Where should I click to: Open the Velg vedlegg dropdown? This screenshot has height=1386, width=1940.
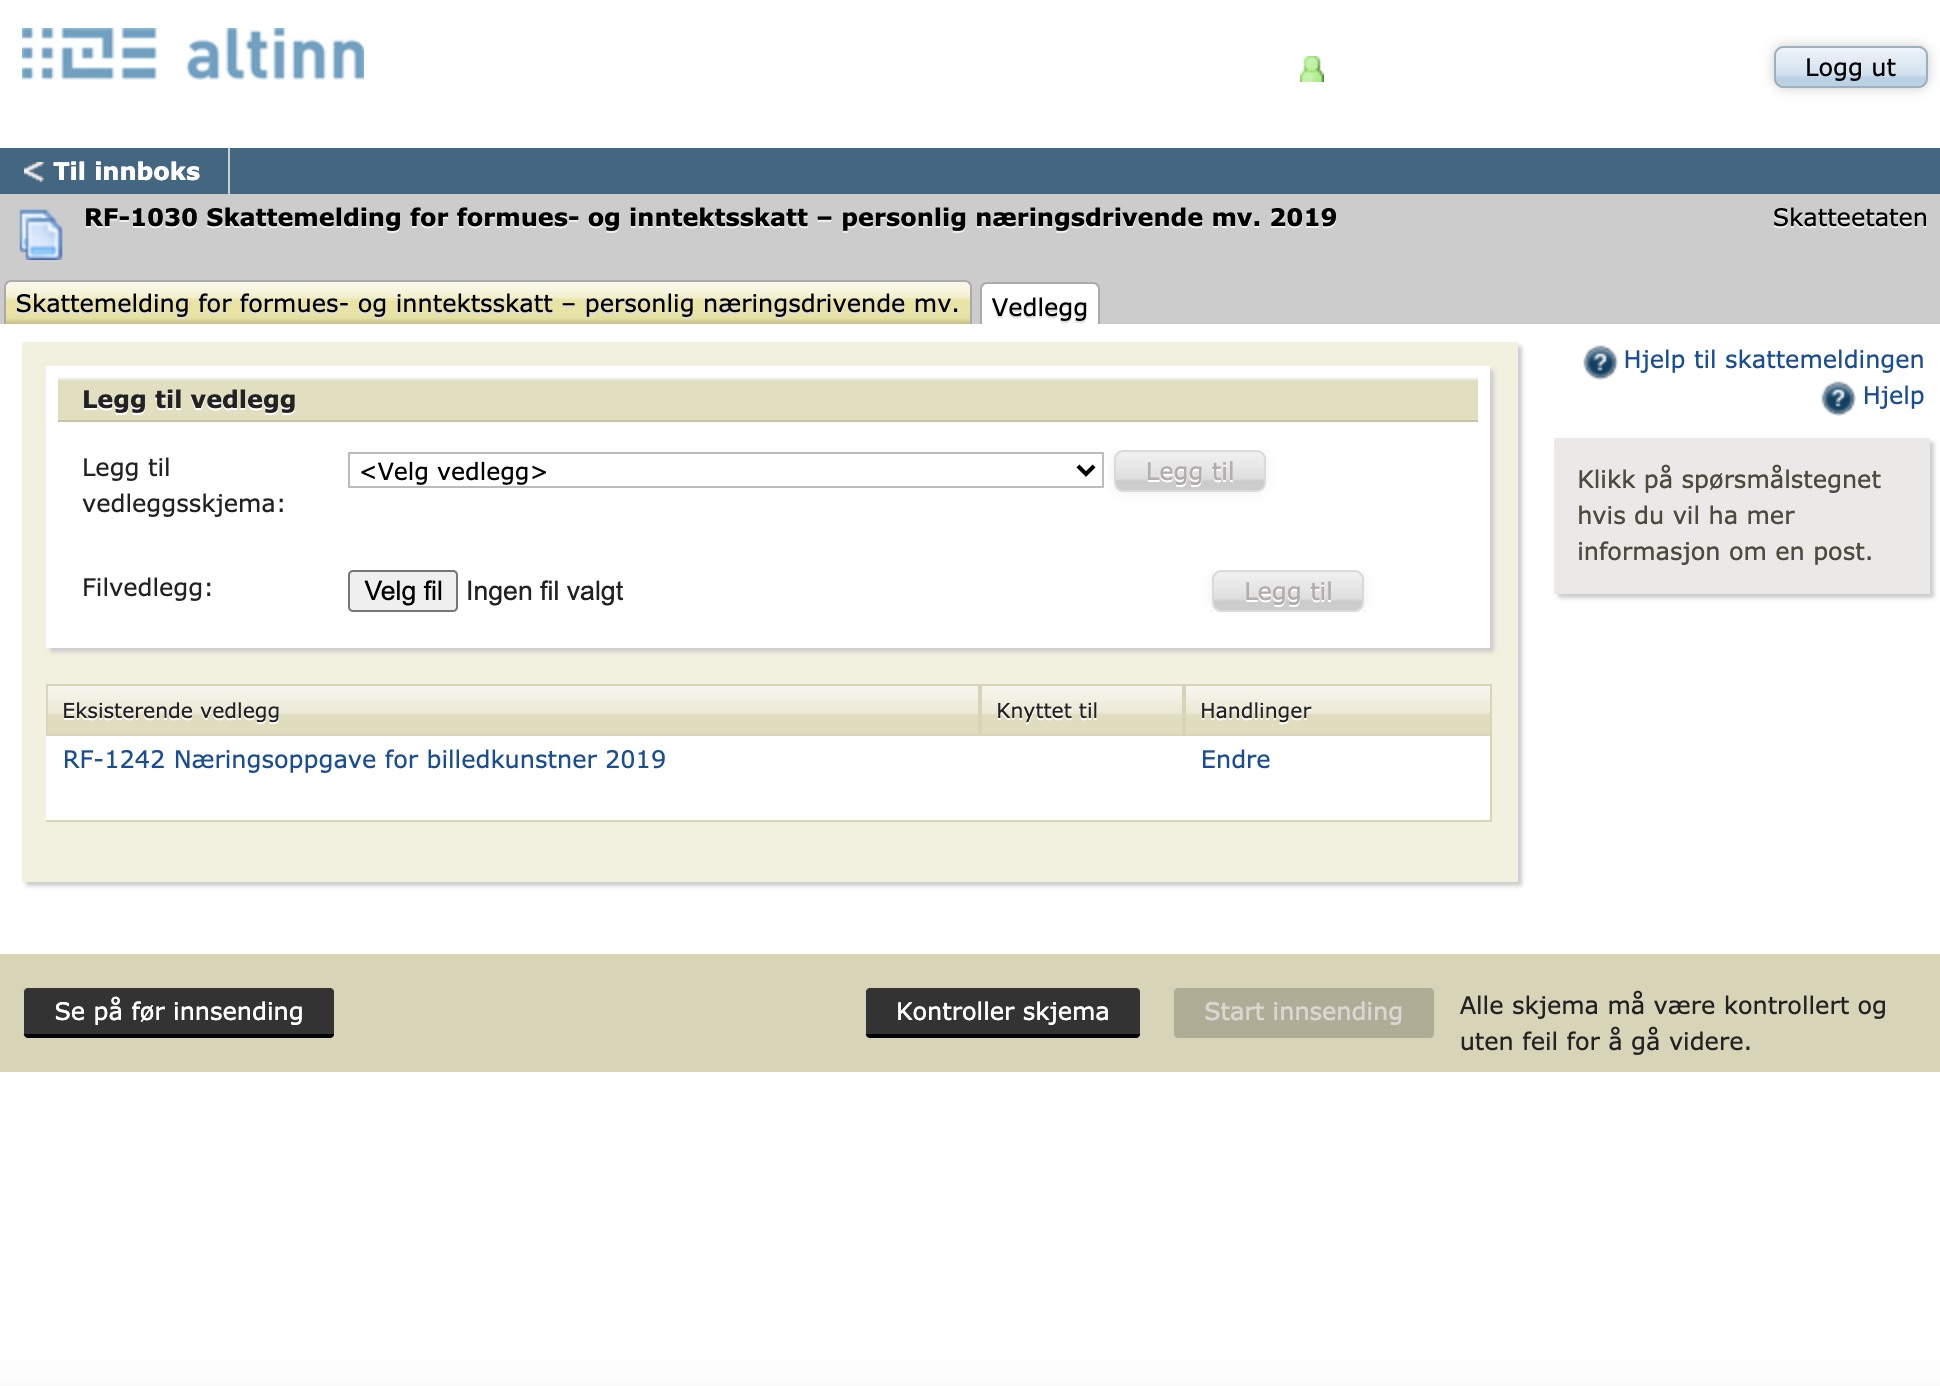(x=724, y=471)
